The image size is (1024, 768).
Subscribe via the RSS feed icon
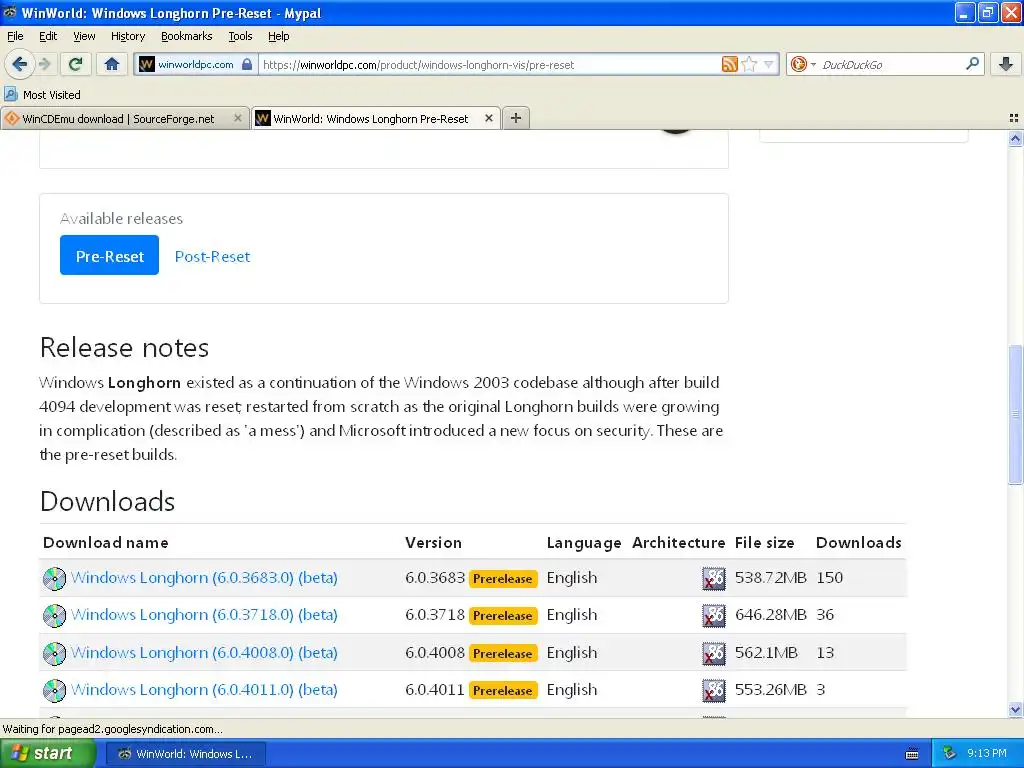[729, 64]
